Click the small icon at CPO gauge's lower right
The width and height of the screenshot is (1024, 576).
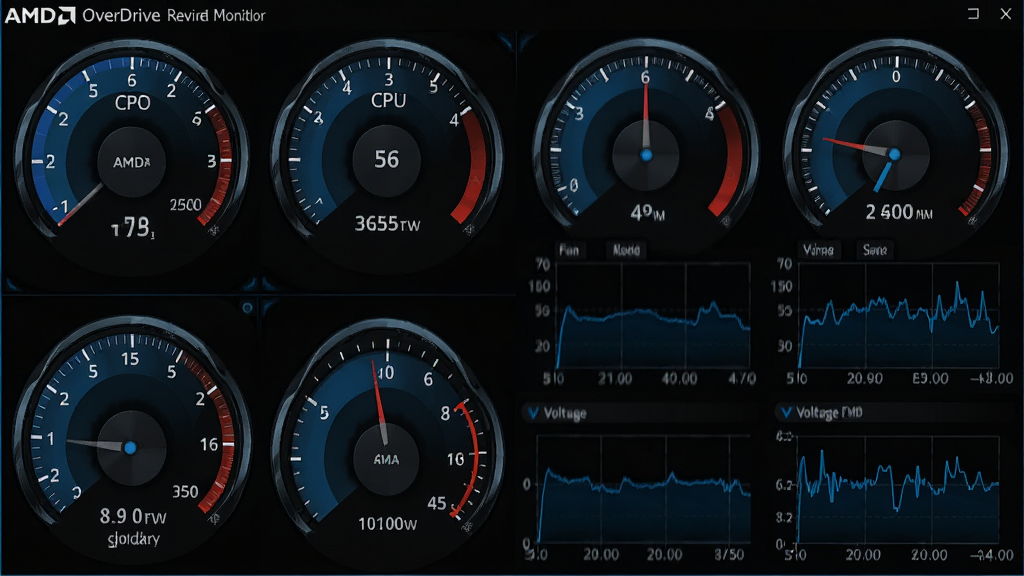click(x=214, y=230)
